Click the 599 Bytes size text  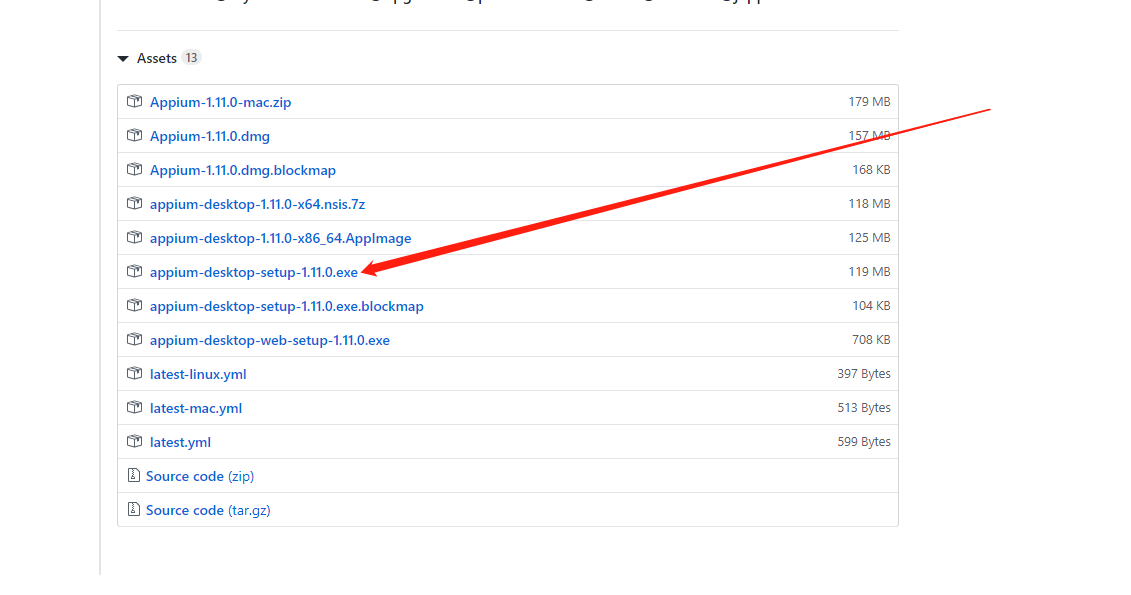tap(864, 441)
